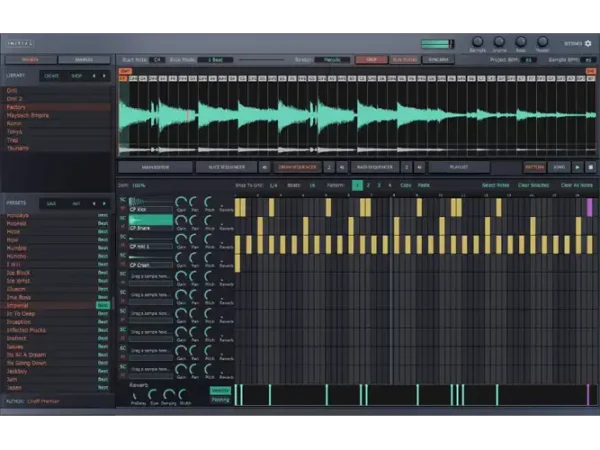Open the Main Editor tab
This screenshot has height=450, width=600.
click(x=155, y=167)
